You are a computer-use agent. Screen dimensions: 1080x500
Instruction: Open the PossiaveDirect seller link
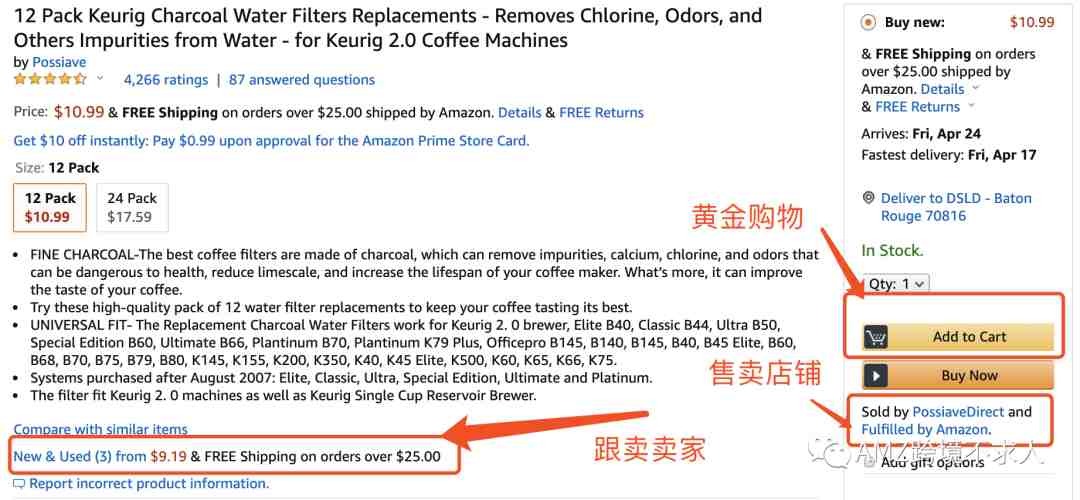coord(958,412)
